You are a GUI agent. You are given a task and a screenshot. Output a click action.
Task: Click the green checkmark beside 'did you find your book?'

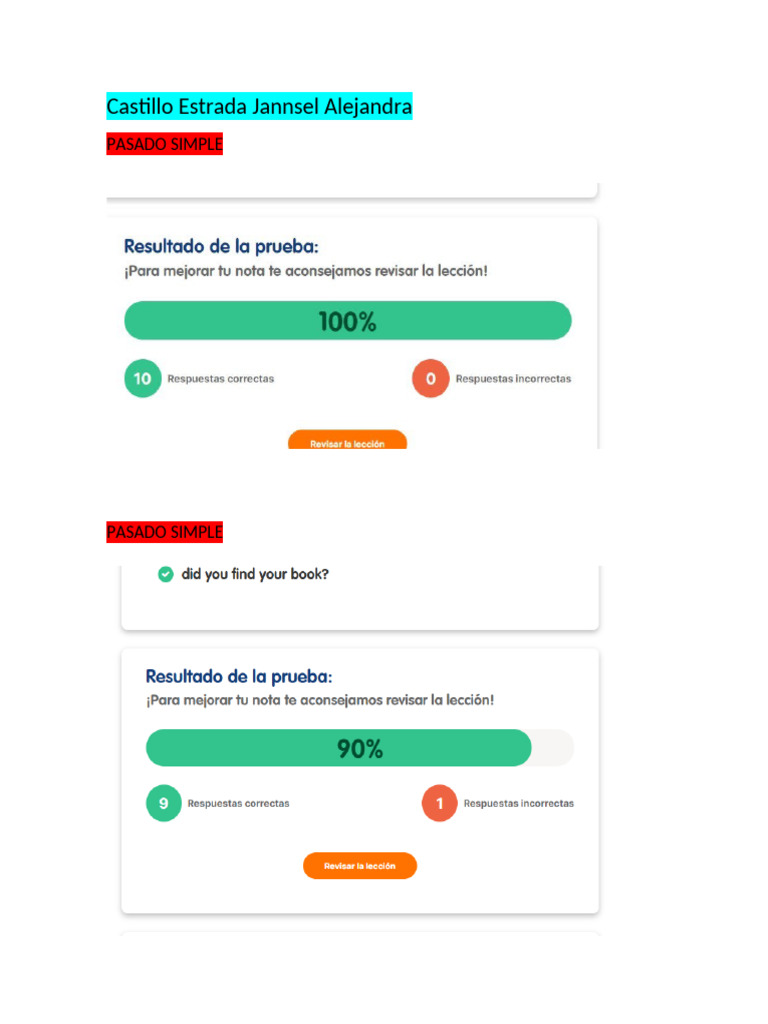click(x=166, y=574)
